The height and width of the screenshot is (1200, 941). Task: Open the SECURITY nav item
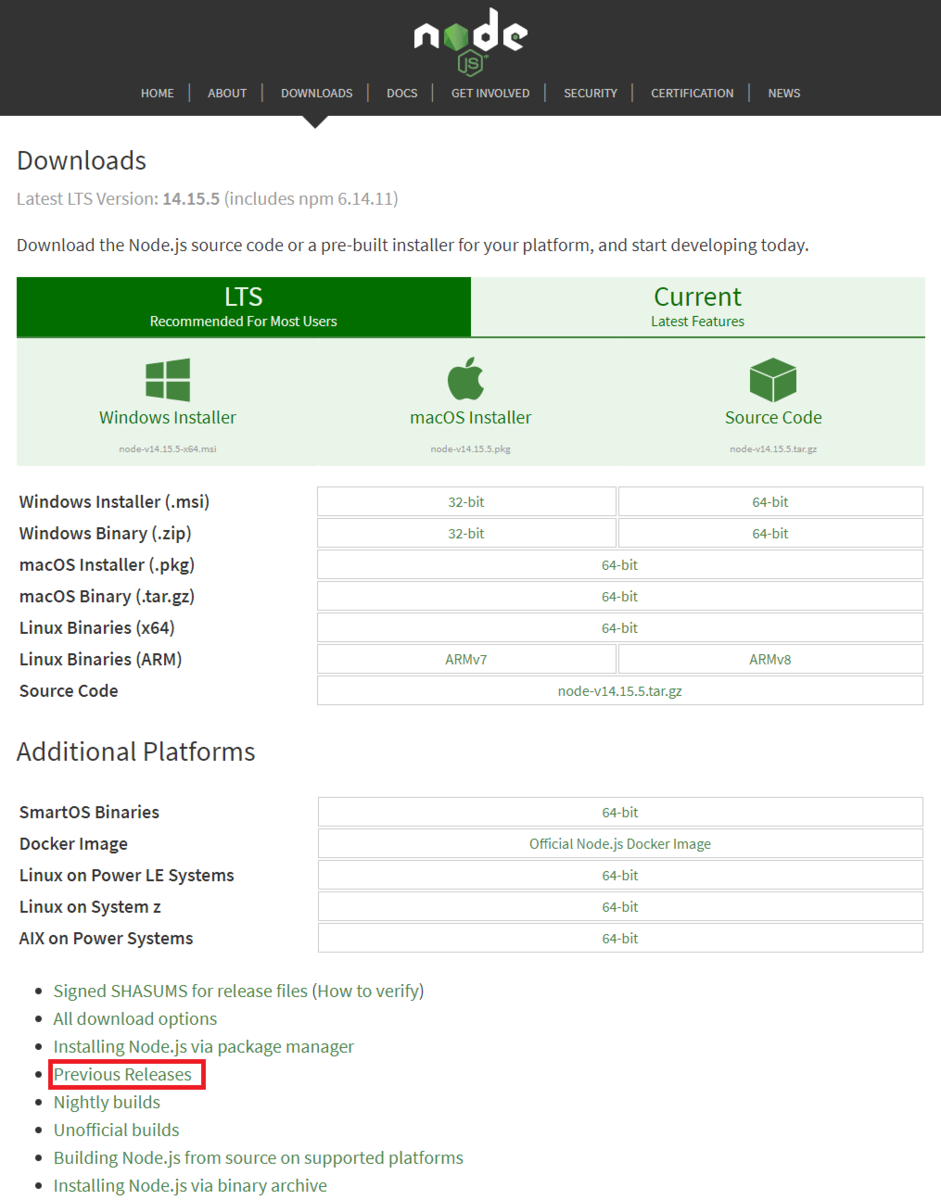(x=590, y=93)
